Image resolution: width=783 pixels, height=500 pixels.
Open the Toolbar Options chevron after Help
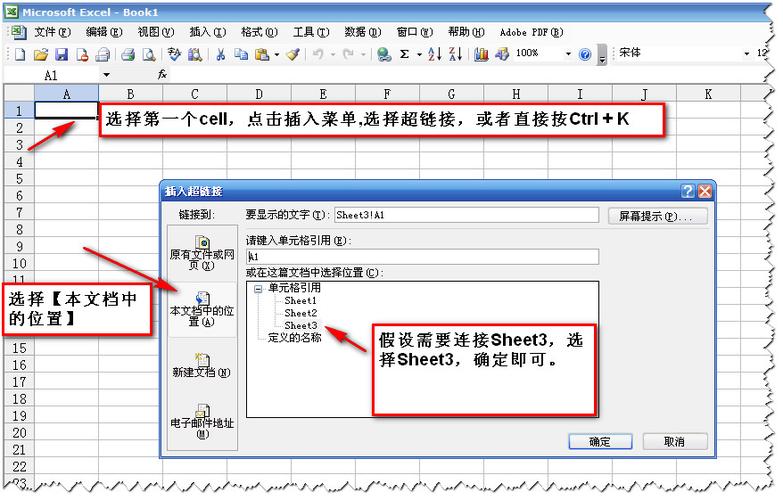[x=602, y=55]
